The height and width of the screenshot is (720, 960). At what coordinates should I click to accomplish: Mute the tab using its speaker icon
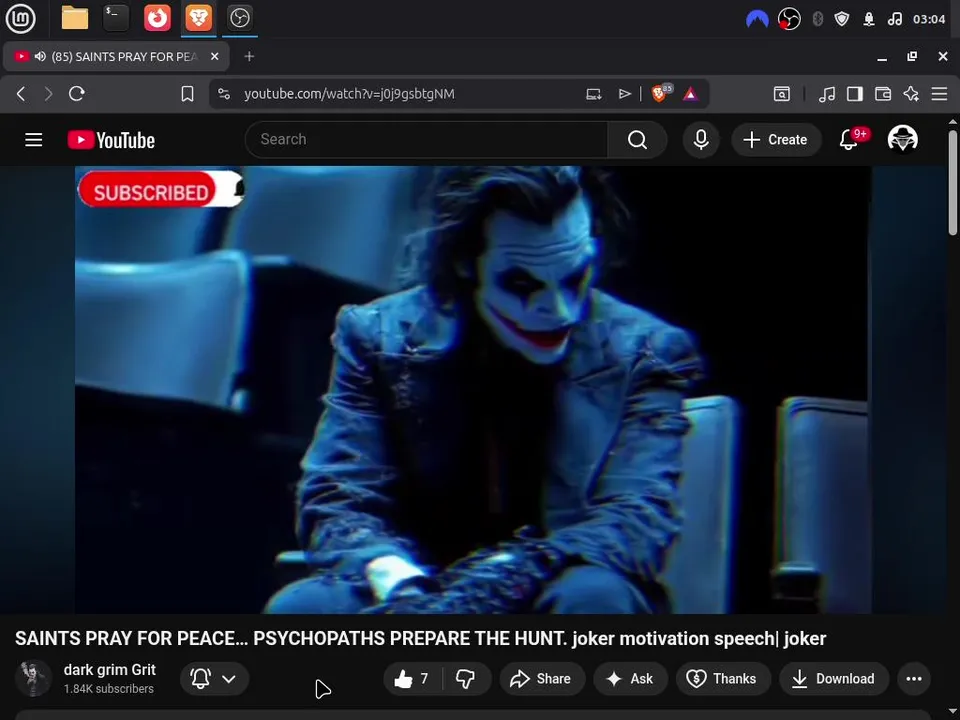40,57
